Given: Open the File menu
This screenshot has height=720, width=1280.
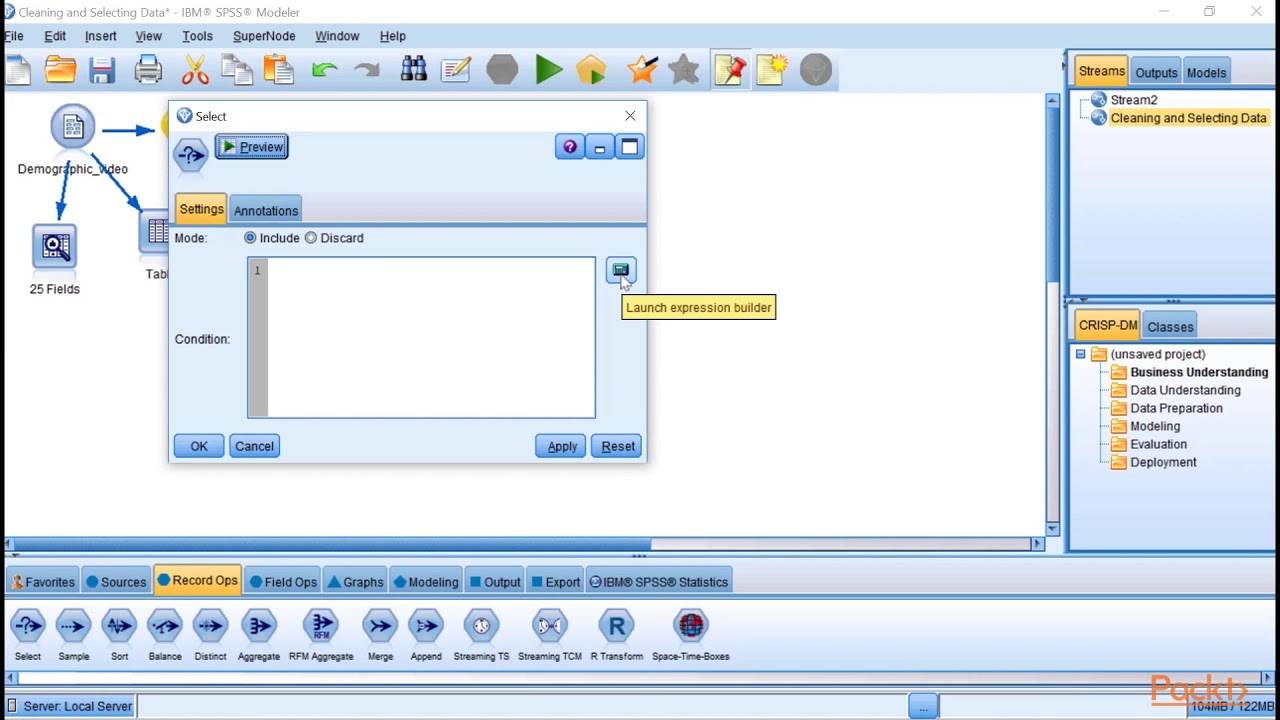Looking at the screenshot, I should 14,36.
